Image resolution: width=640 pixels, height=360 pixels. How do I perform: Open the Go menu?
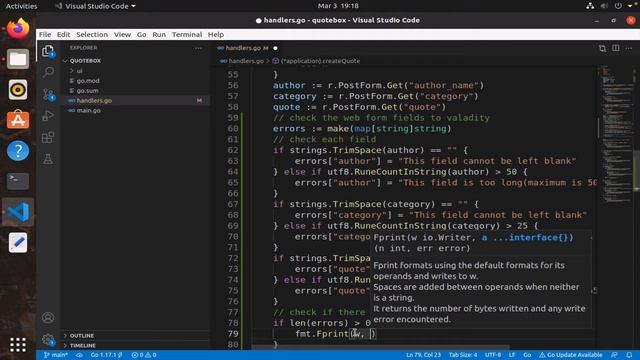click(x=141, y=35)
